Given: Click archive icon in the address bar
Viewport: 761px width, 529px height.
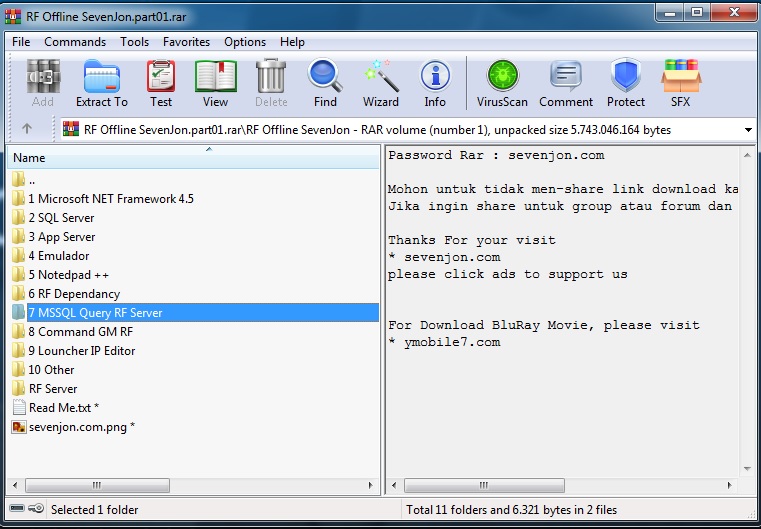Looking at the screenshot, I should 71,129.
